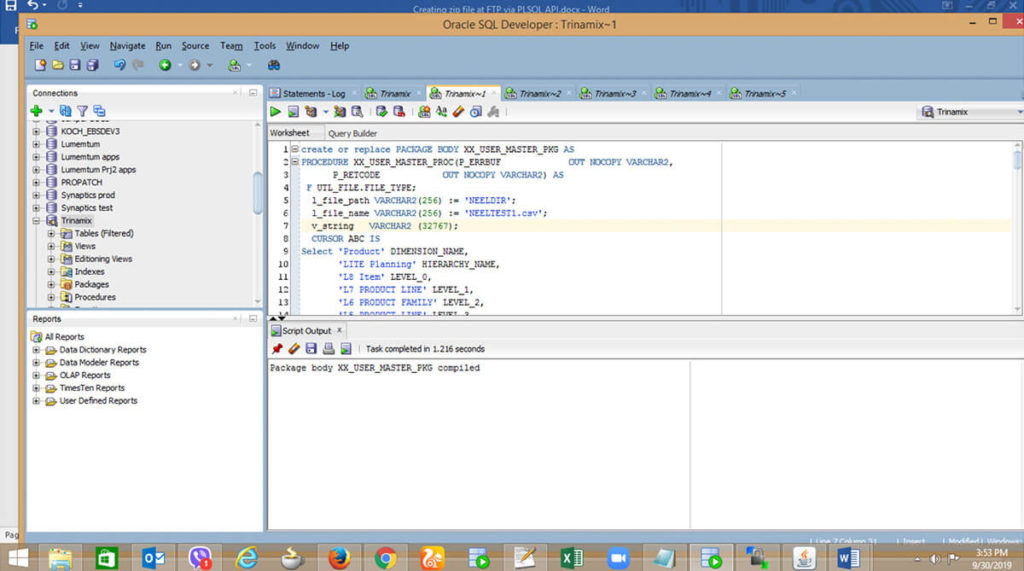Expand the Packages tree node
Screen dimensions: 1024x571
pos(51,284)
